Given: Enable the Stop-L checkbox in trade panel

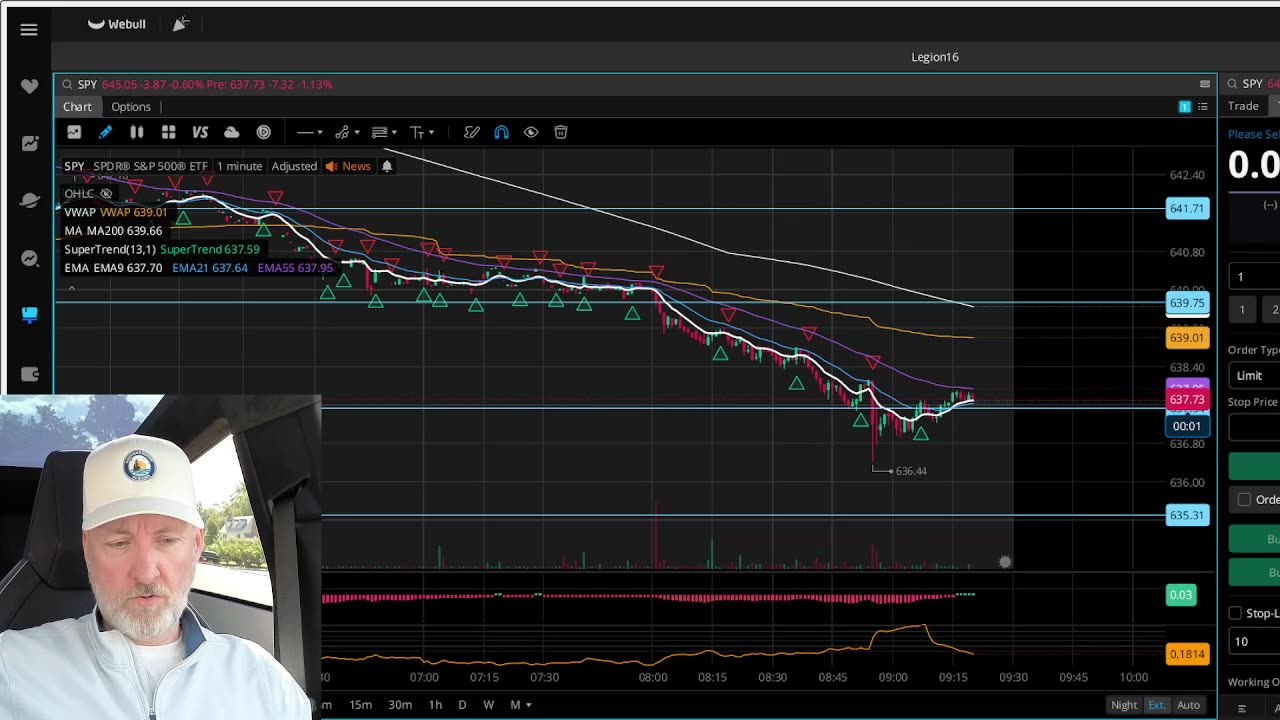Looking at the screenshot, I should (1235, 613).
